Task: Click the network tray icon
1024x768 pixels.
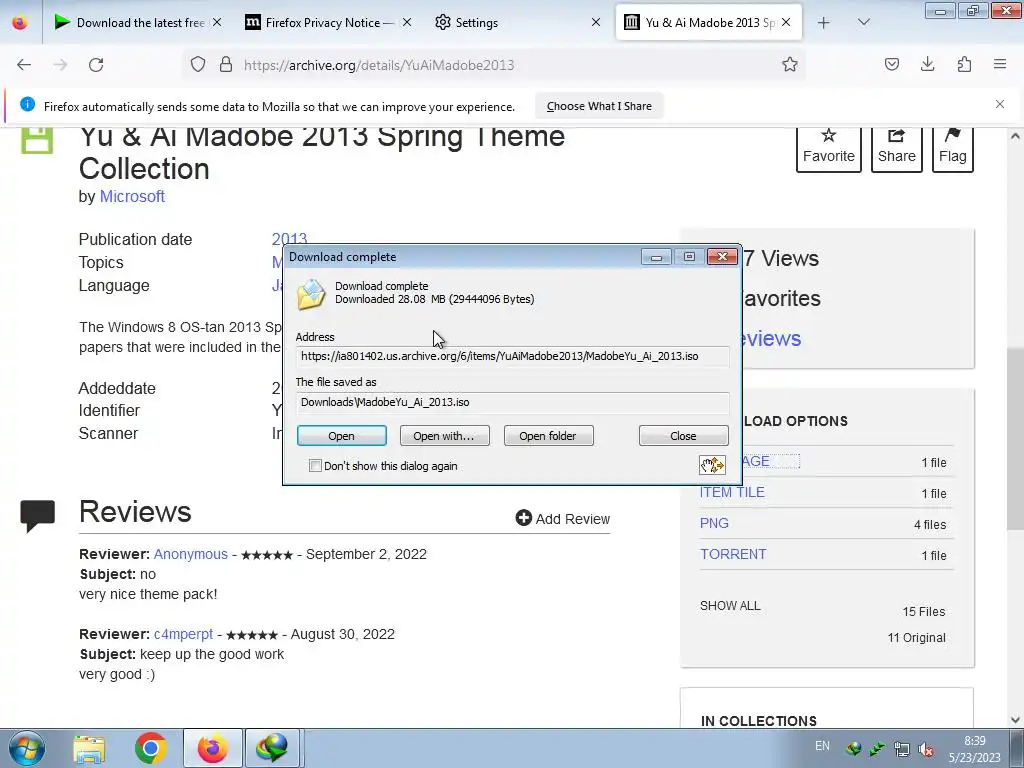Action: coord(902,749)
